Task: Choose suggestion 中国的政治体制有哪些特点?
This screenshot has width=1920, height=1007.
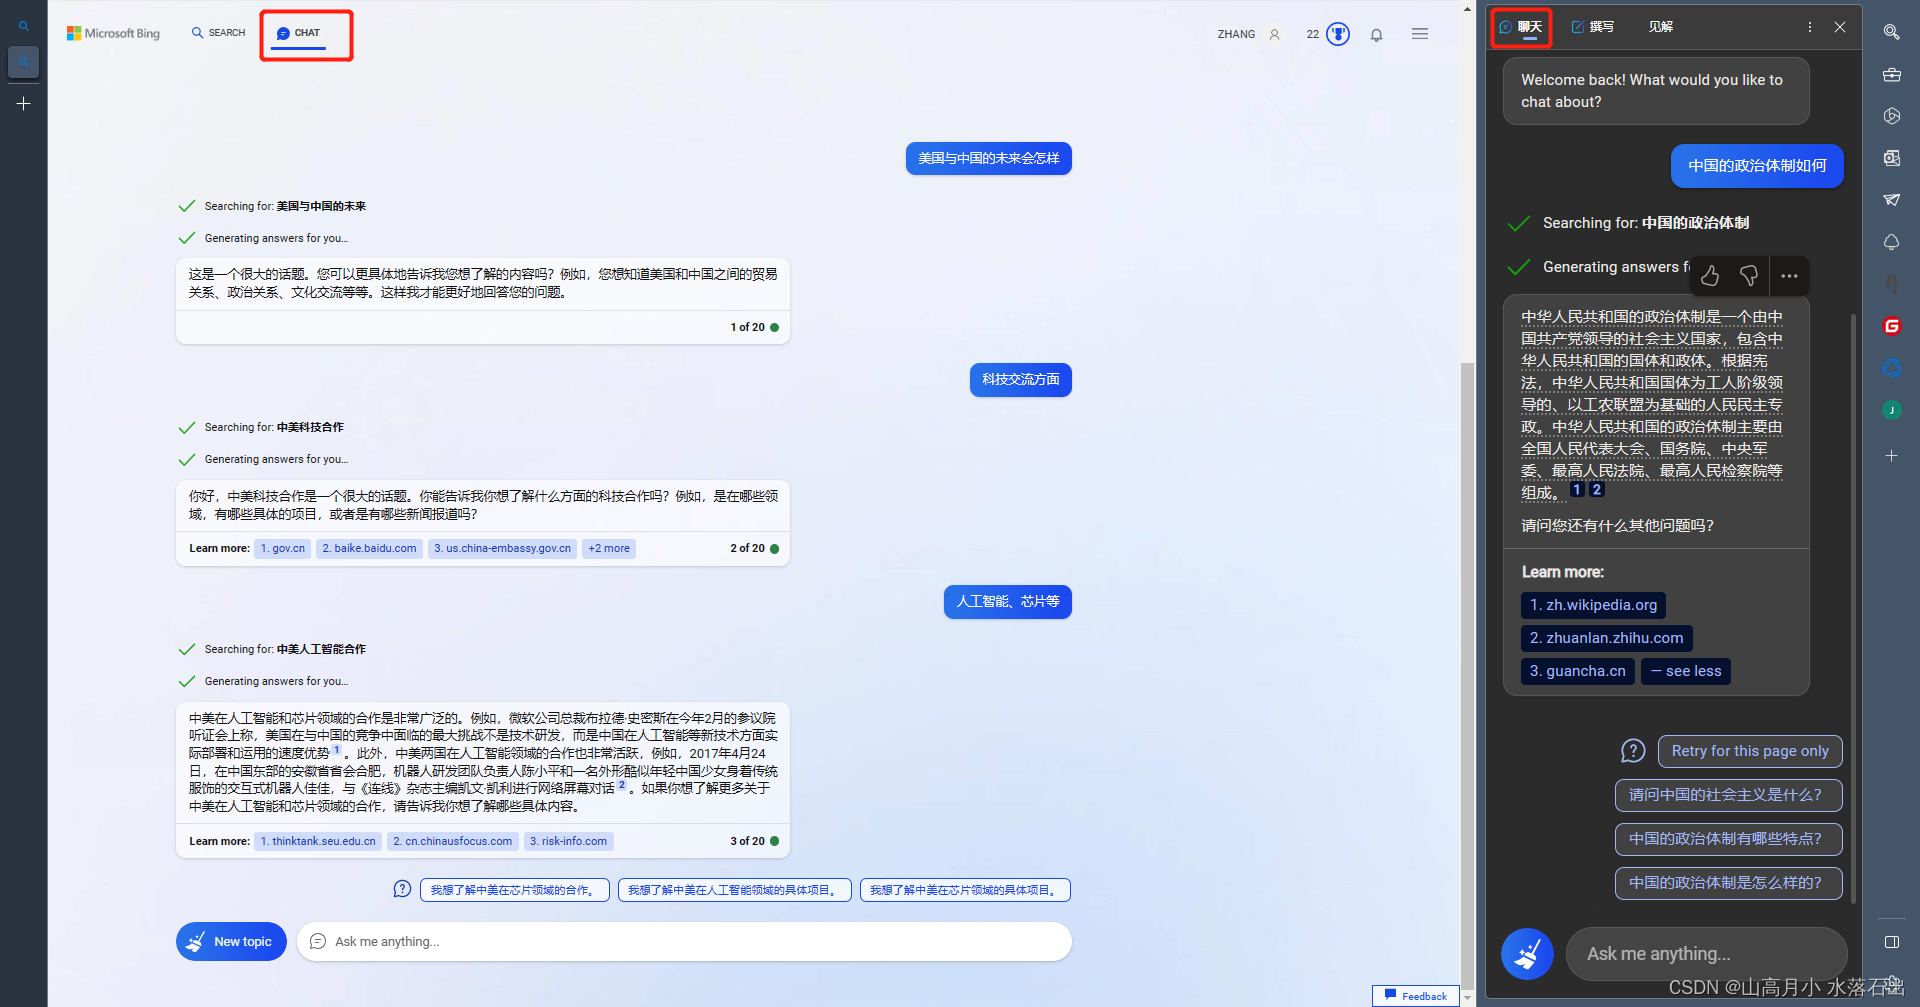Action: [1728, 839]
